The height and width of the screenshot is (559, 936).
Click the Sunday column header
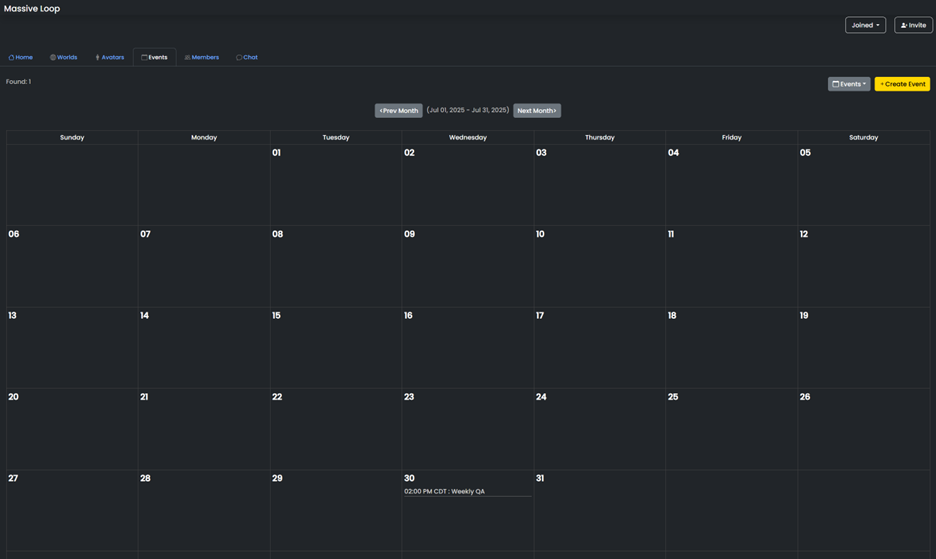(x=72, y=137)
